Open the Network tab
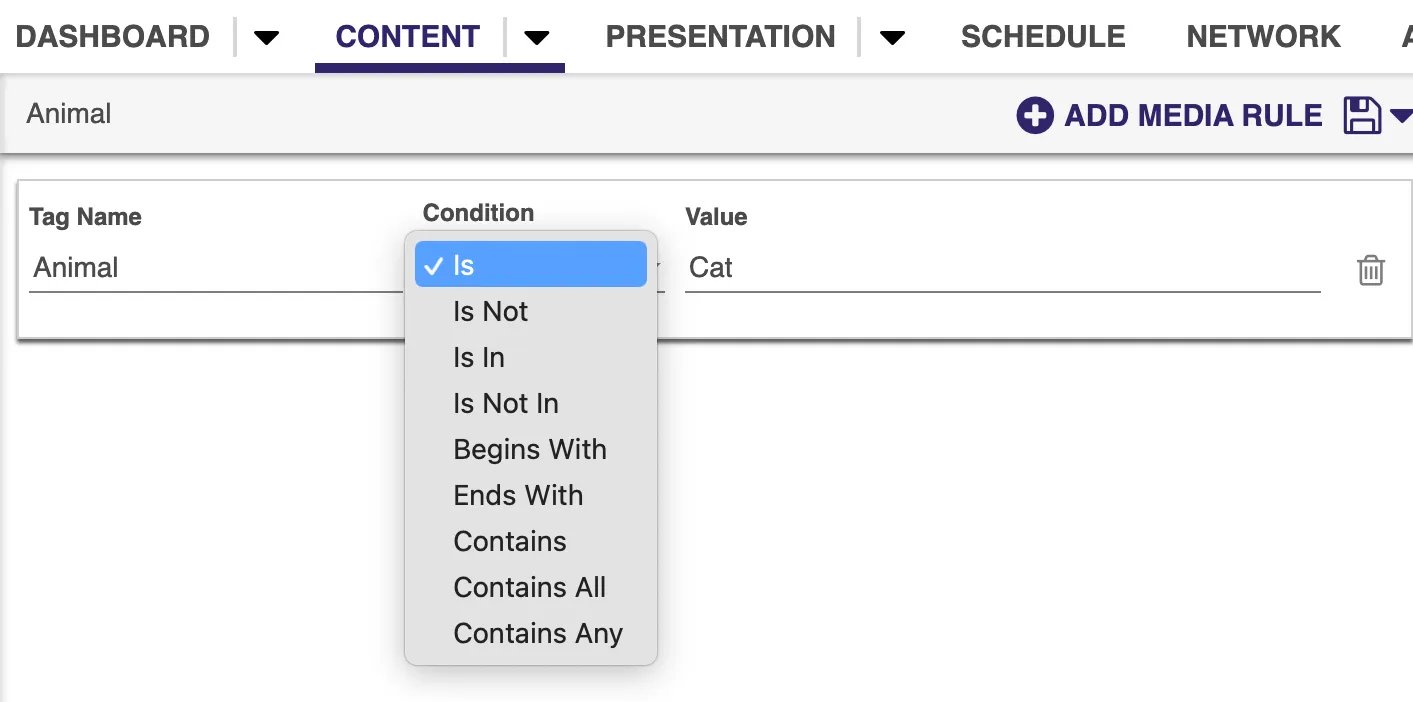 pyautogui.click(x=1263, y=37)
